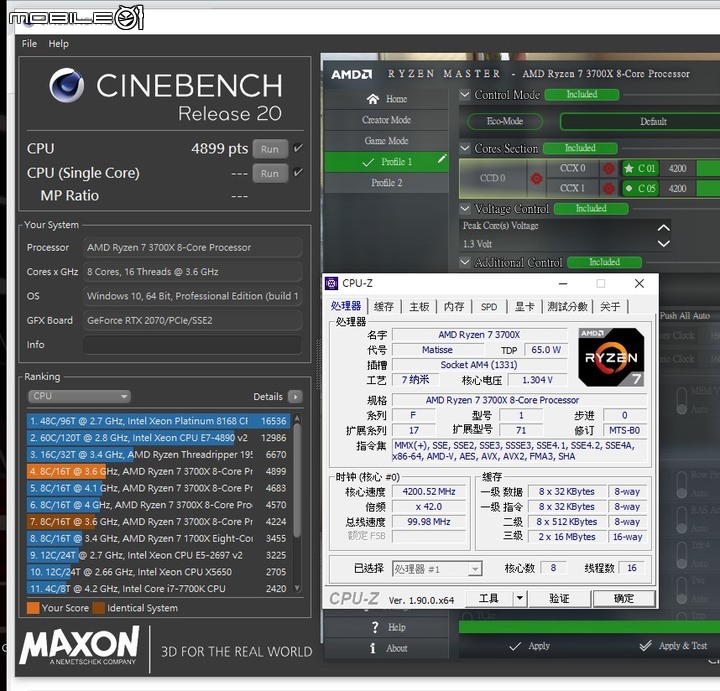720x691 pixels.
Task: Select Game Mode in Ryzen Master
Action: (x=386, y=141)
